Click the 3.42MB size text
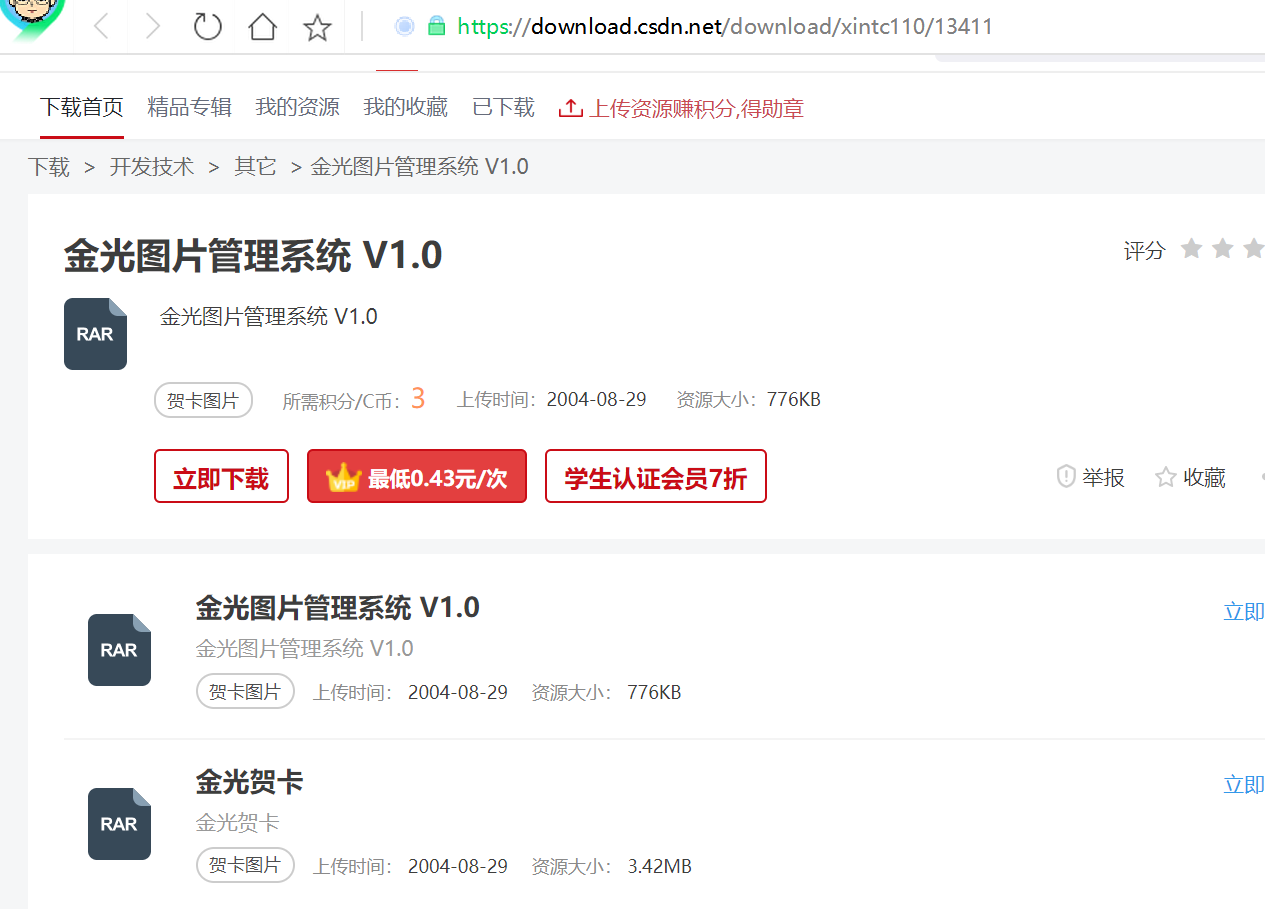 (660, 866)
